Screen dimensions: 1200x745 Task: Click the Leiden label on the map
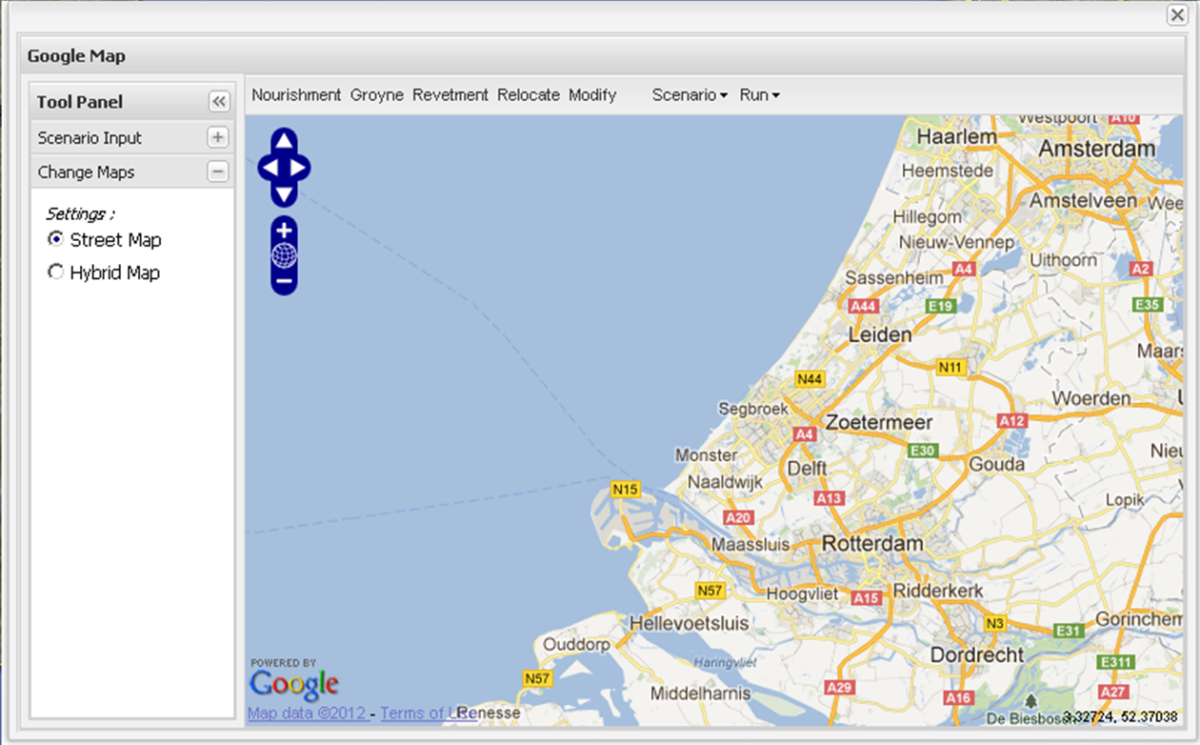point(880,335)
